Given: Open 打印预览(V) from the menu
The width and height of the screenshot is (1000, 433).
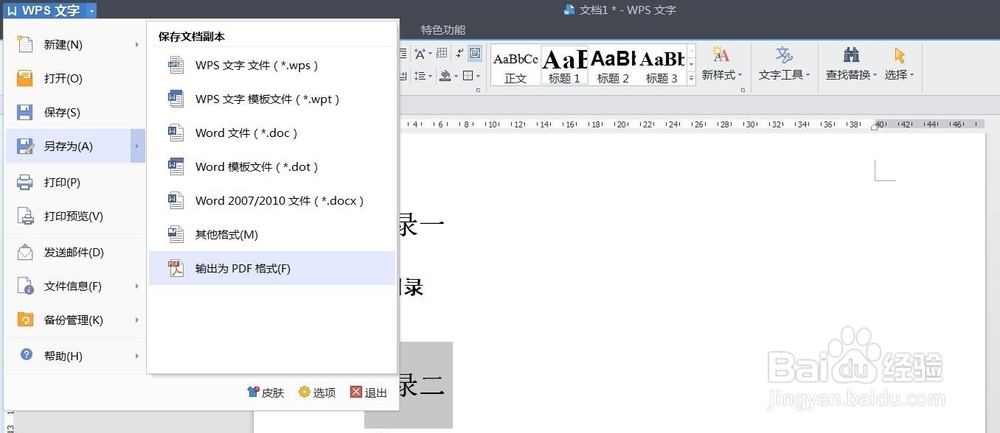Looking at the screenshot, I should coord(75,216).
